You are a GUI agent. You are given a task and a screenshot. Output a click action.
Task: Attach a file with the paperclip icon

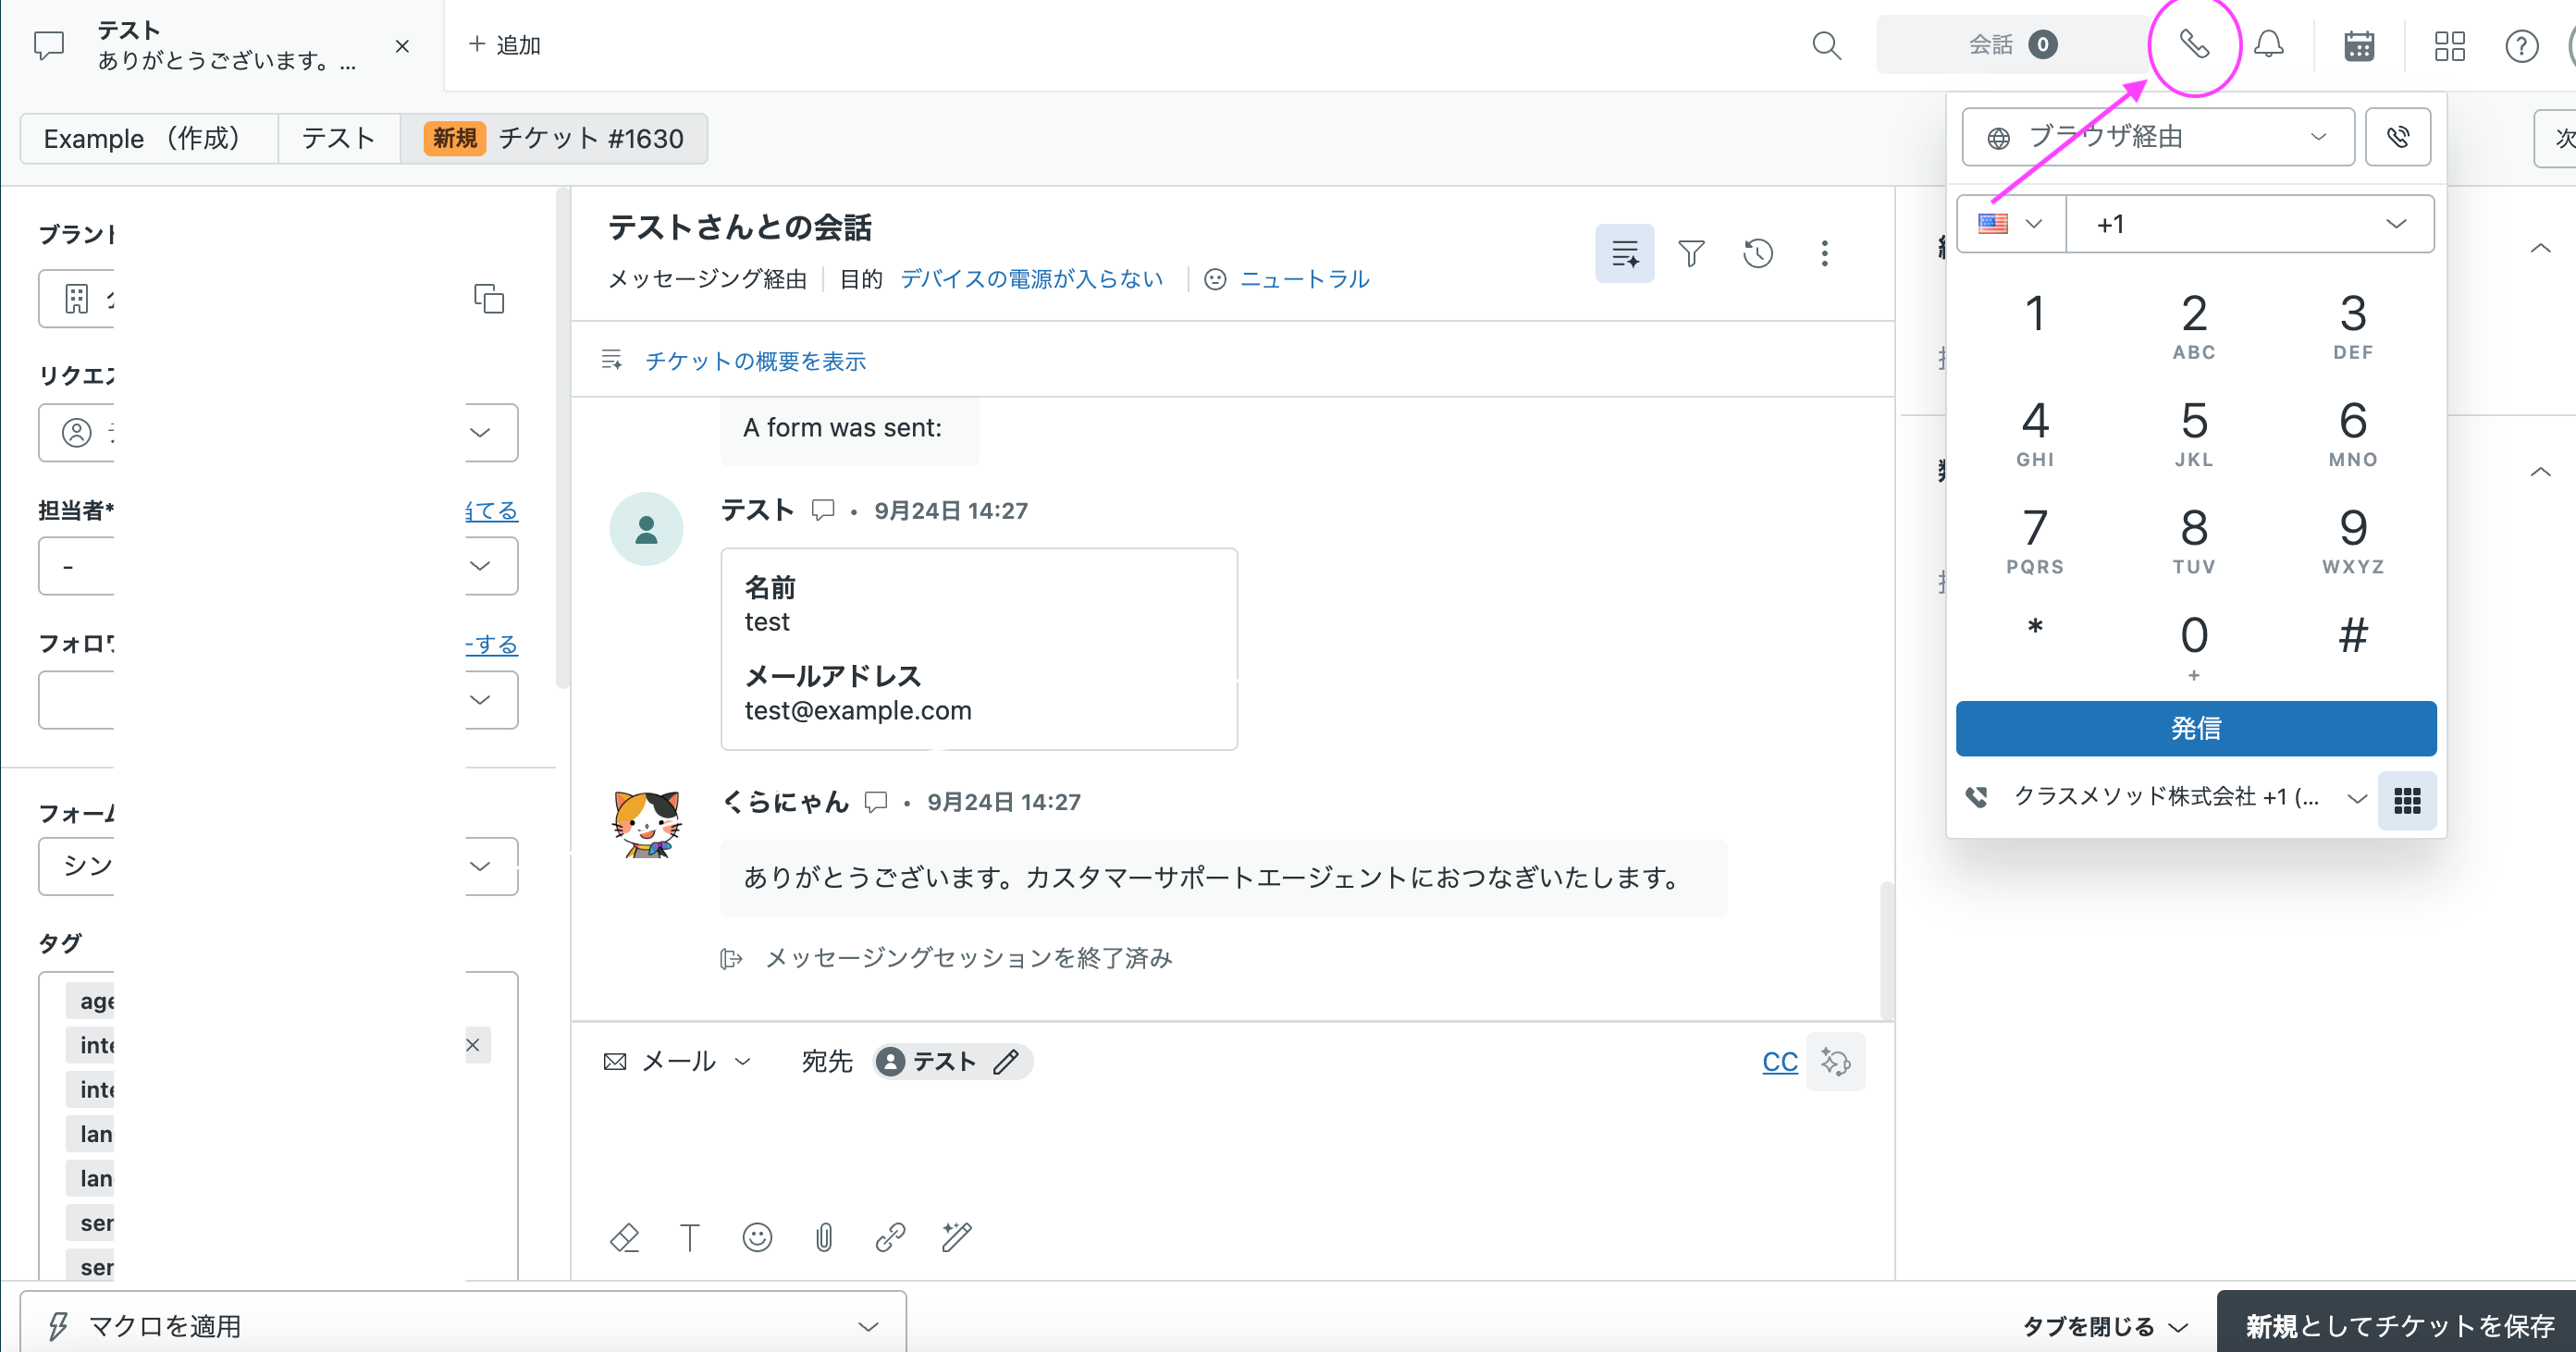click(823, 1238)
